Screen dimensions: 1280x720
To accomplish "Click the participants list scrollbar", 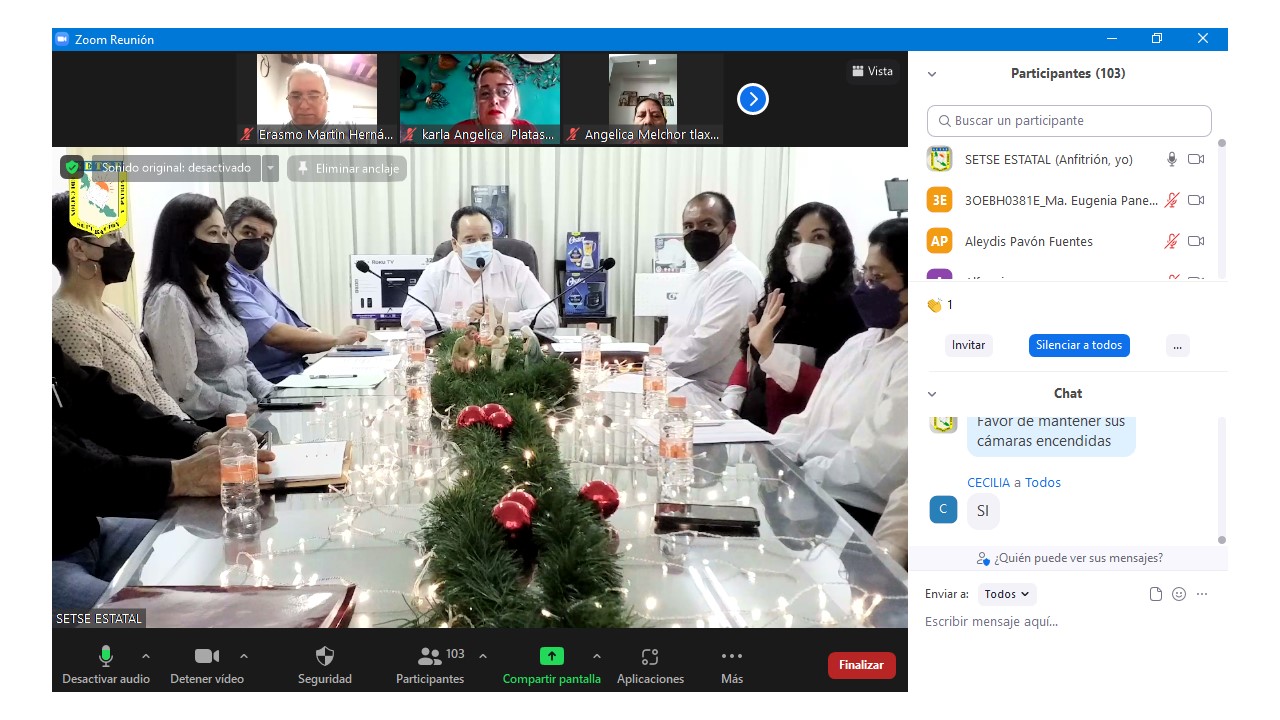I will (1222, 208).
